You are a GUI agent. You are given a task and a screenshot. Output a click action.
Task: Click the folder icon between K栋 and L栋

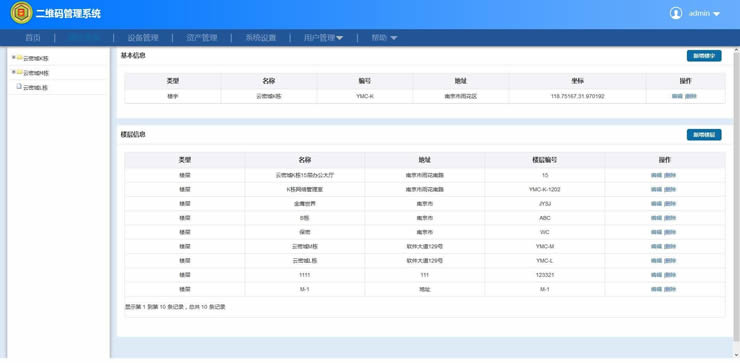coord(20,73)
